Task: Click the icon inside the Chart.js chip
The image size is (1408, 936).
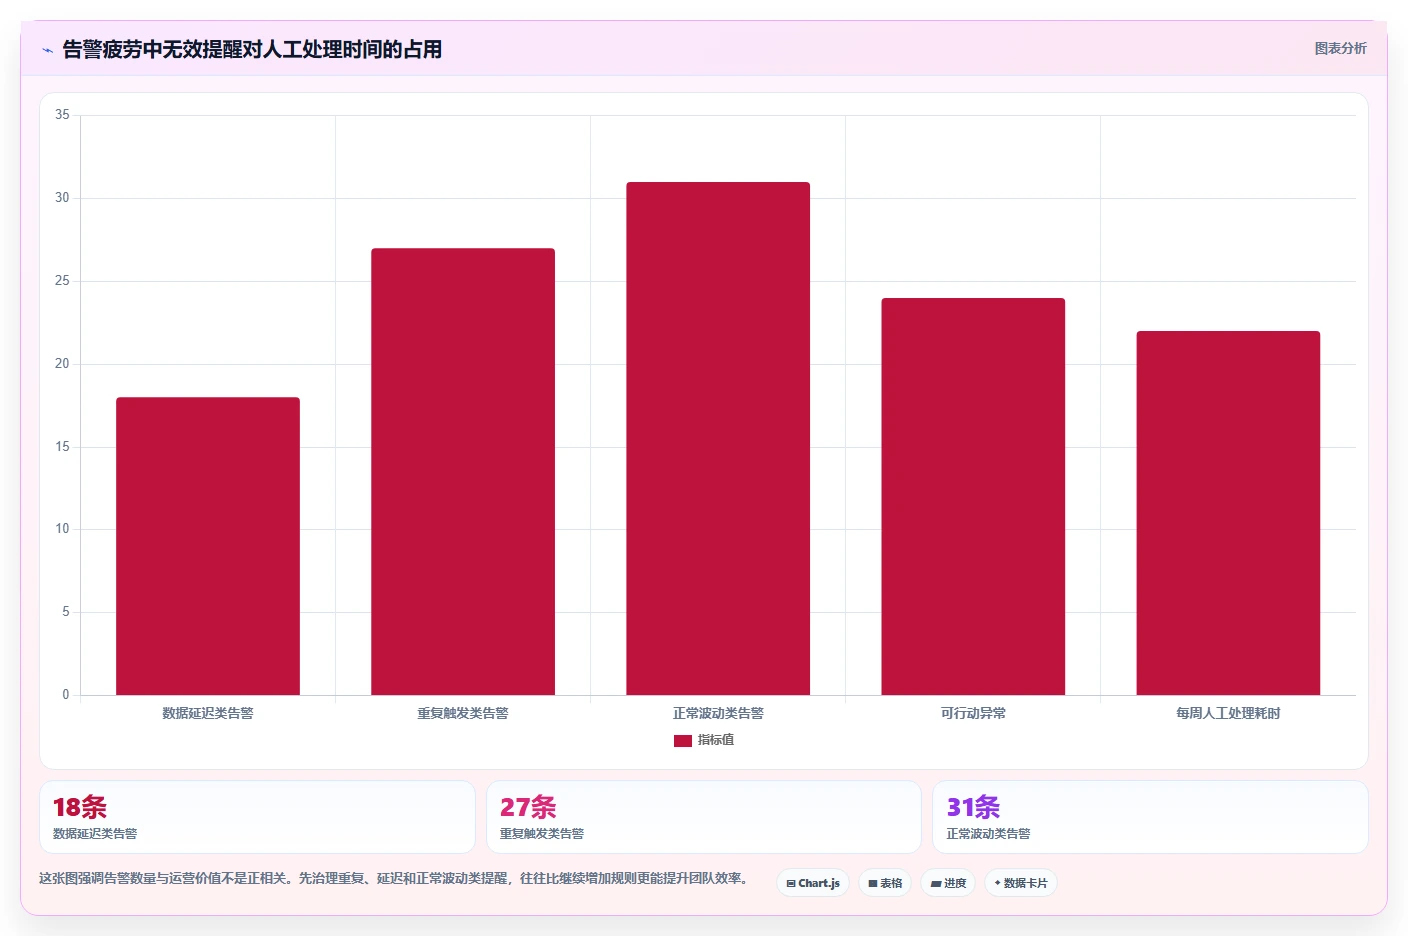Action: [x=791, y=884]
